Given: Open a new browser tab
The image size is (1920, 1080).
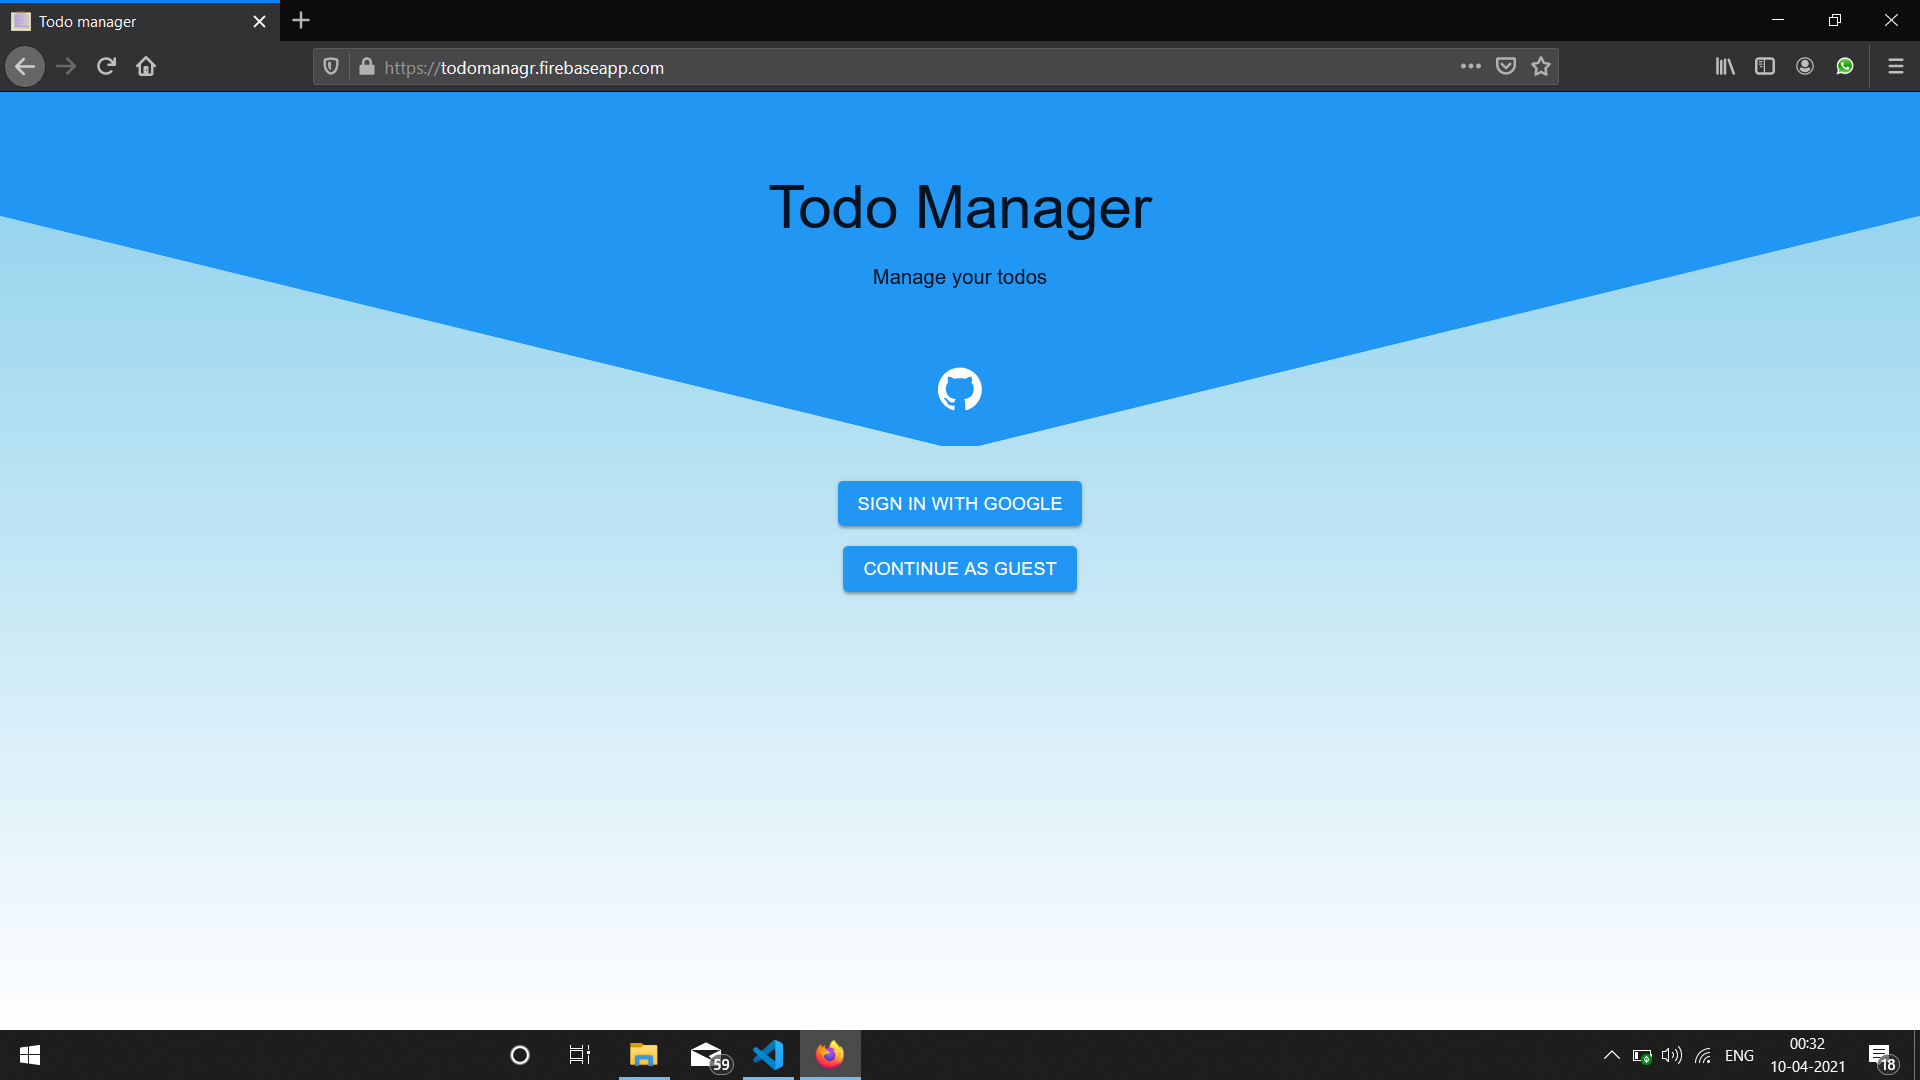Looking at the screenshot, I should [x=301, y=20].
